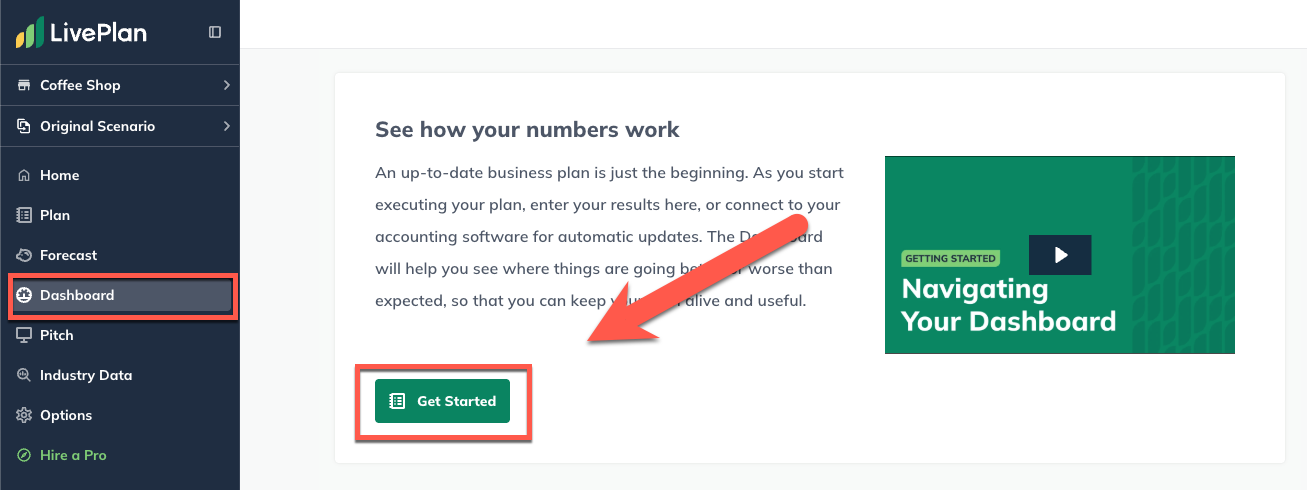Select the Dashboard gauge icon
The height and width of the screenshot is (490, 1307).
click(x=24, y=295)
